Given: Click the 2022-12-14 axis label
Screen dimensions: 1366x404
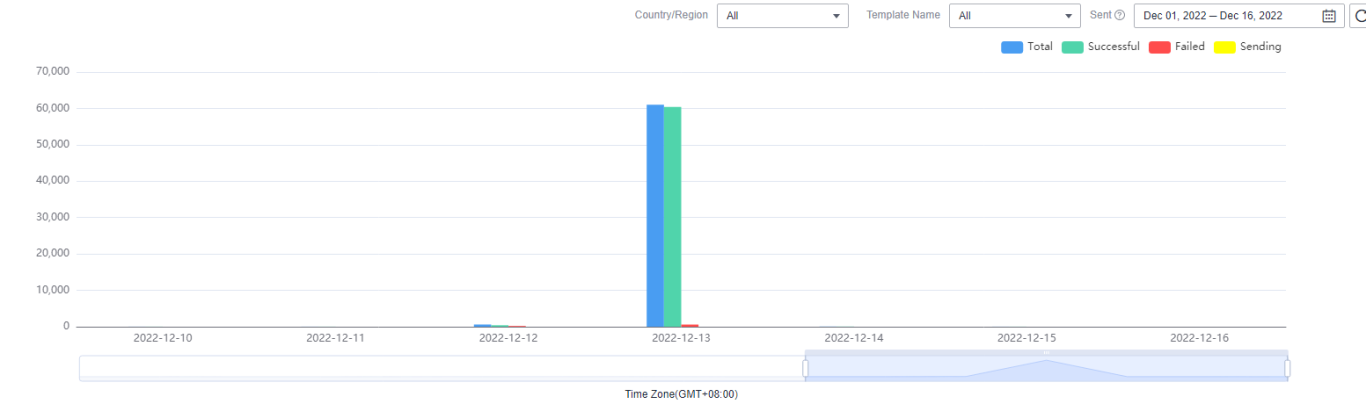Looking at the screenshot, I should [x=854, y=338].
